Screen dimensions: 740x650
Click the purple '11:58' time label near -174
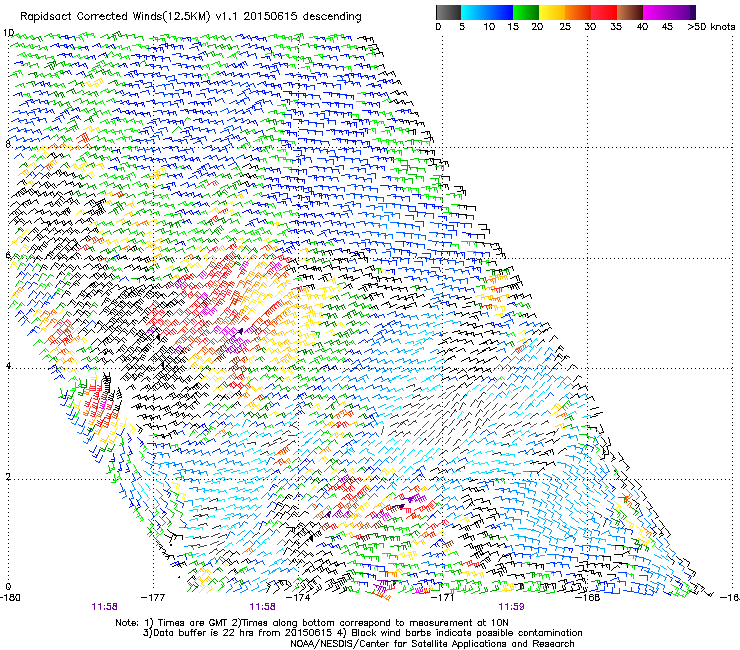[262, 607]
